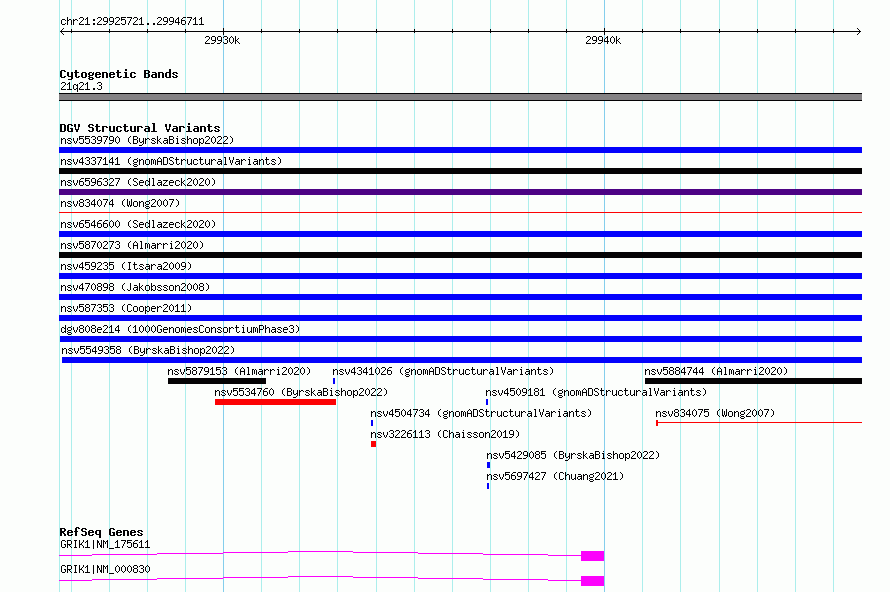Select the small blue nsv4509181 marker

pos(487,402)
